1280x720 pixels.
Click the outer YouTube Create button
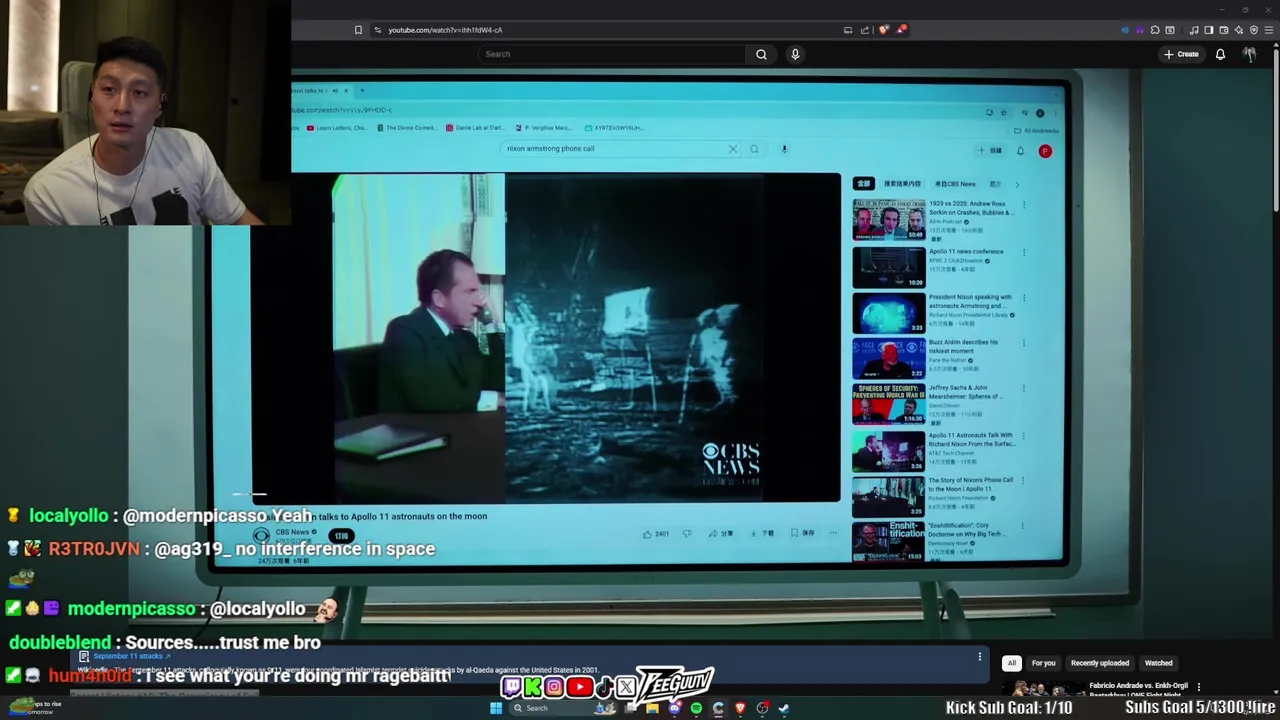tap(1181, 54)
